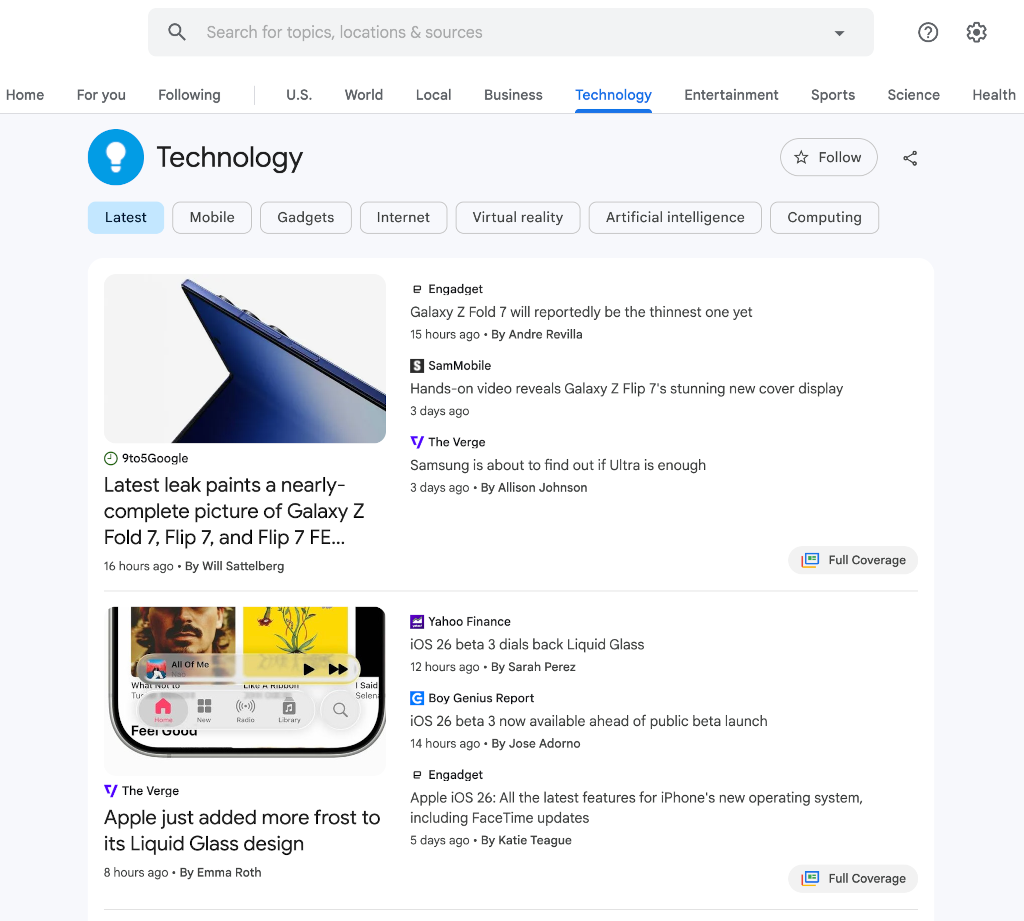Click the Engadget source logo
The height and width of the screenshot is (921, 1024).
[x=417, y=288]
